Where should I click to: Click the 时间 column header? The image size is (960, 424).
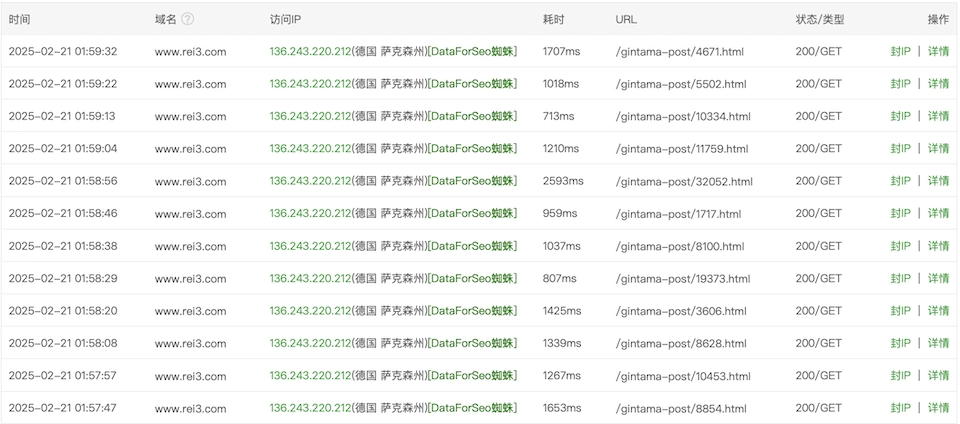point(19,19)
